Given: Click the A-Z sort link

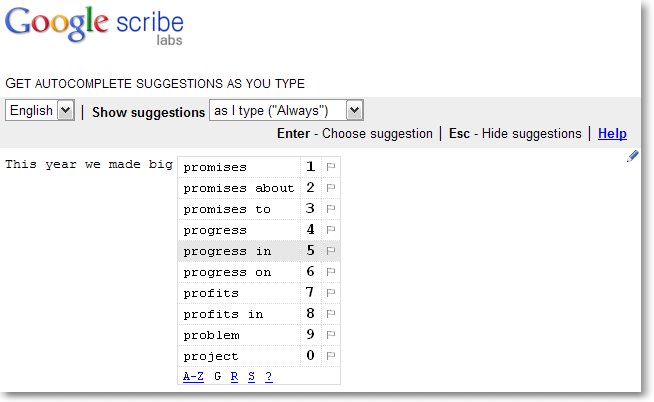Looking at the screenshot, I should [x=193, y=376].
